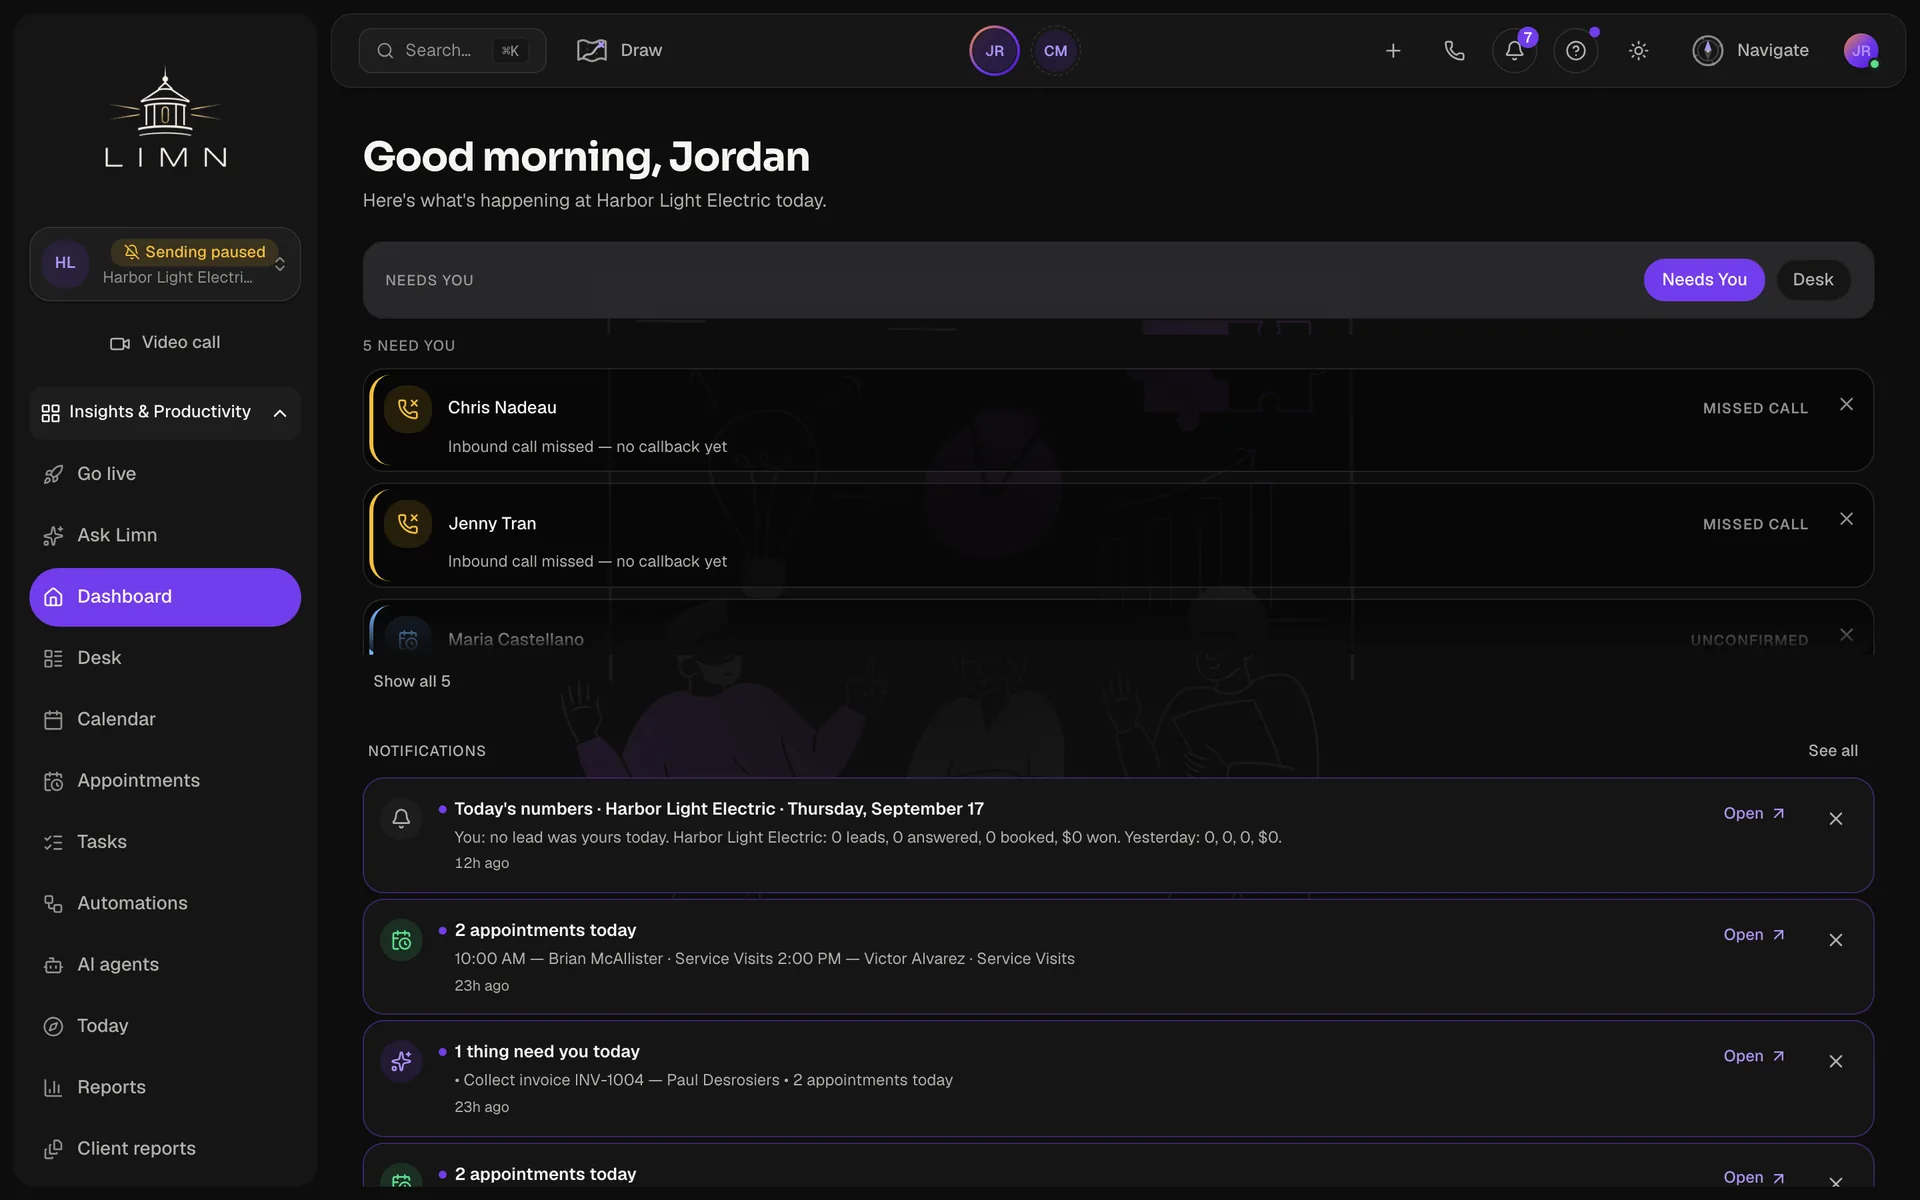The image size is (1920, 1200).
Task: Toggle light theme sun icon
Action: (1638, 51)
